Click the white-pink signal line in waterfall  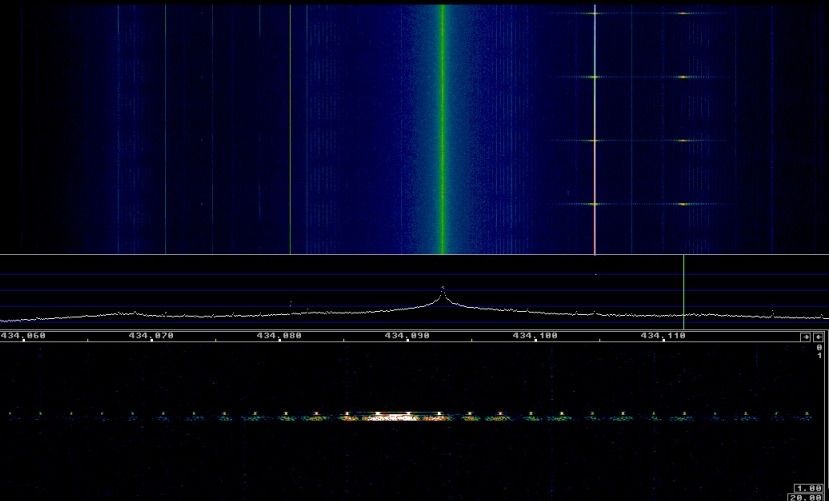(595, 129)
